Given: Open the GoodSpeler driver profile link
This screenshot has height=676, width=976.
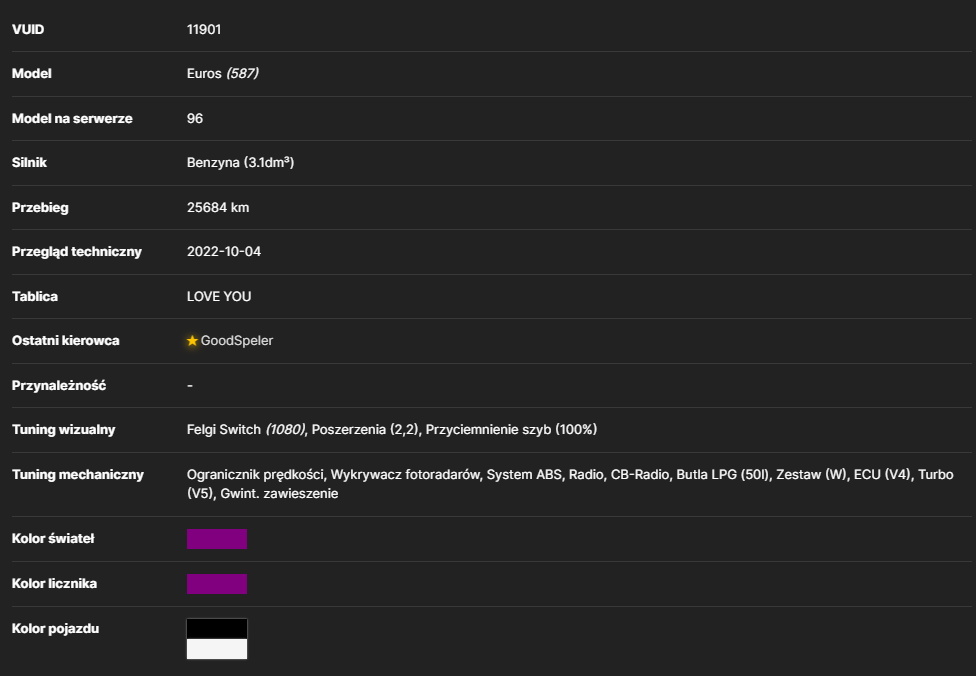Looking at the screenshot, I should point(237,340).
